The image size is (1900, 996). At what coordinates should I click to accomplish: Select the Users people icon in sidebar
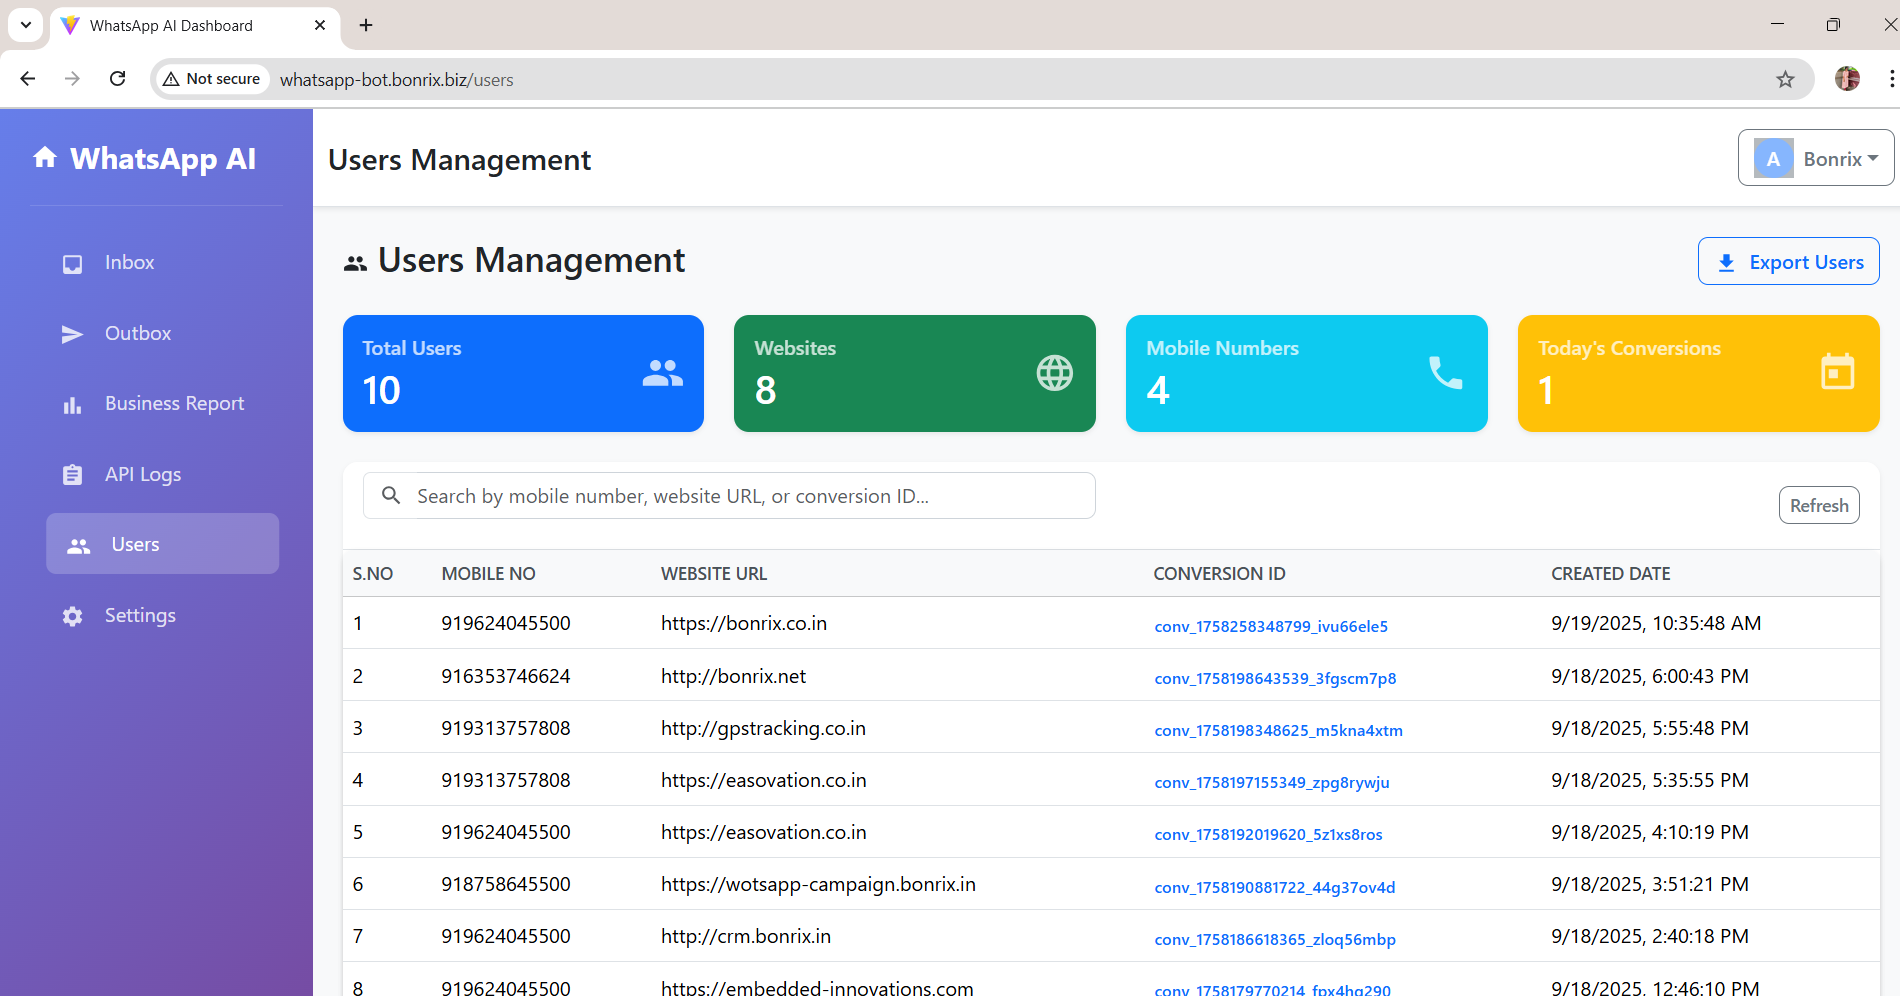coord(78,544)
